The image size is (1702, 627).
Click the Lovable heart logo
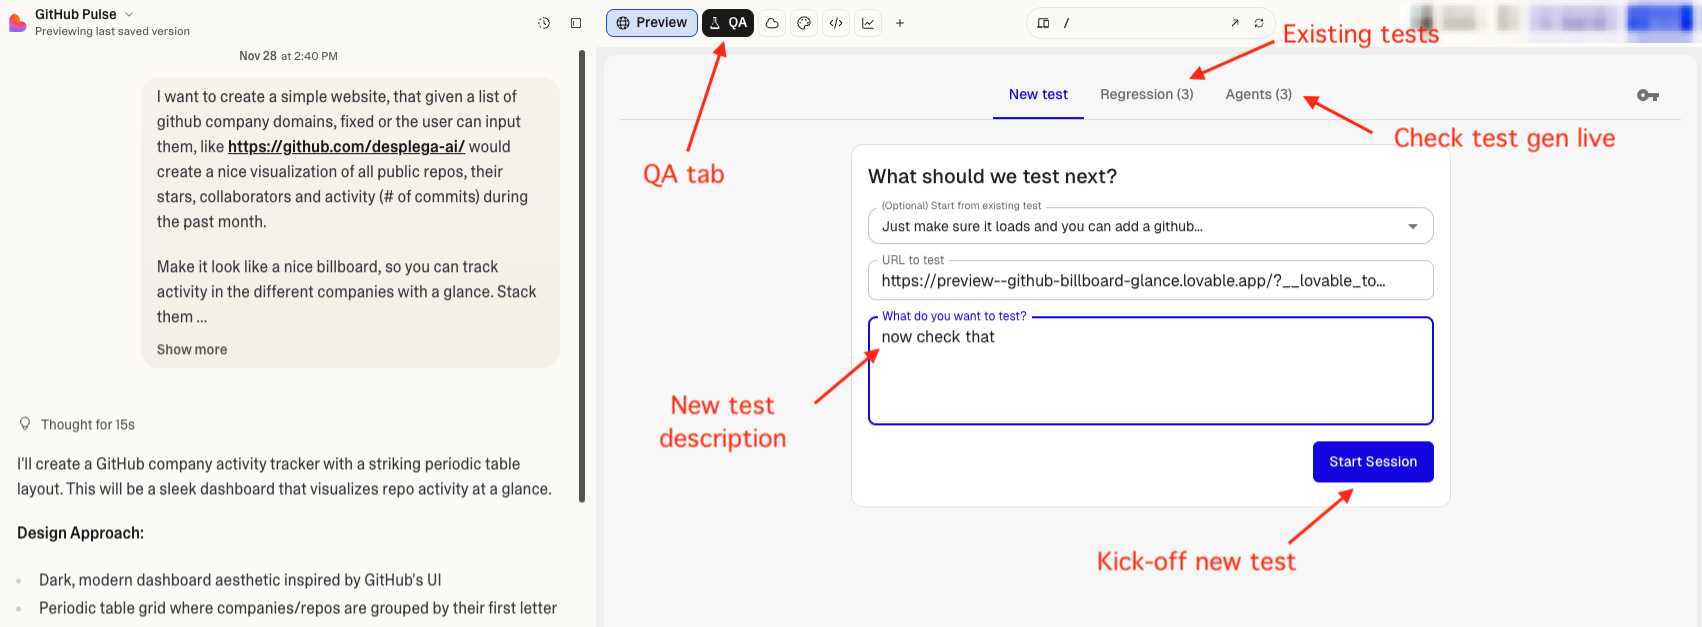coord(17,22)
